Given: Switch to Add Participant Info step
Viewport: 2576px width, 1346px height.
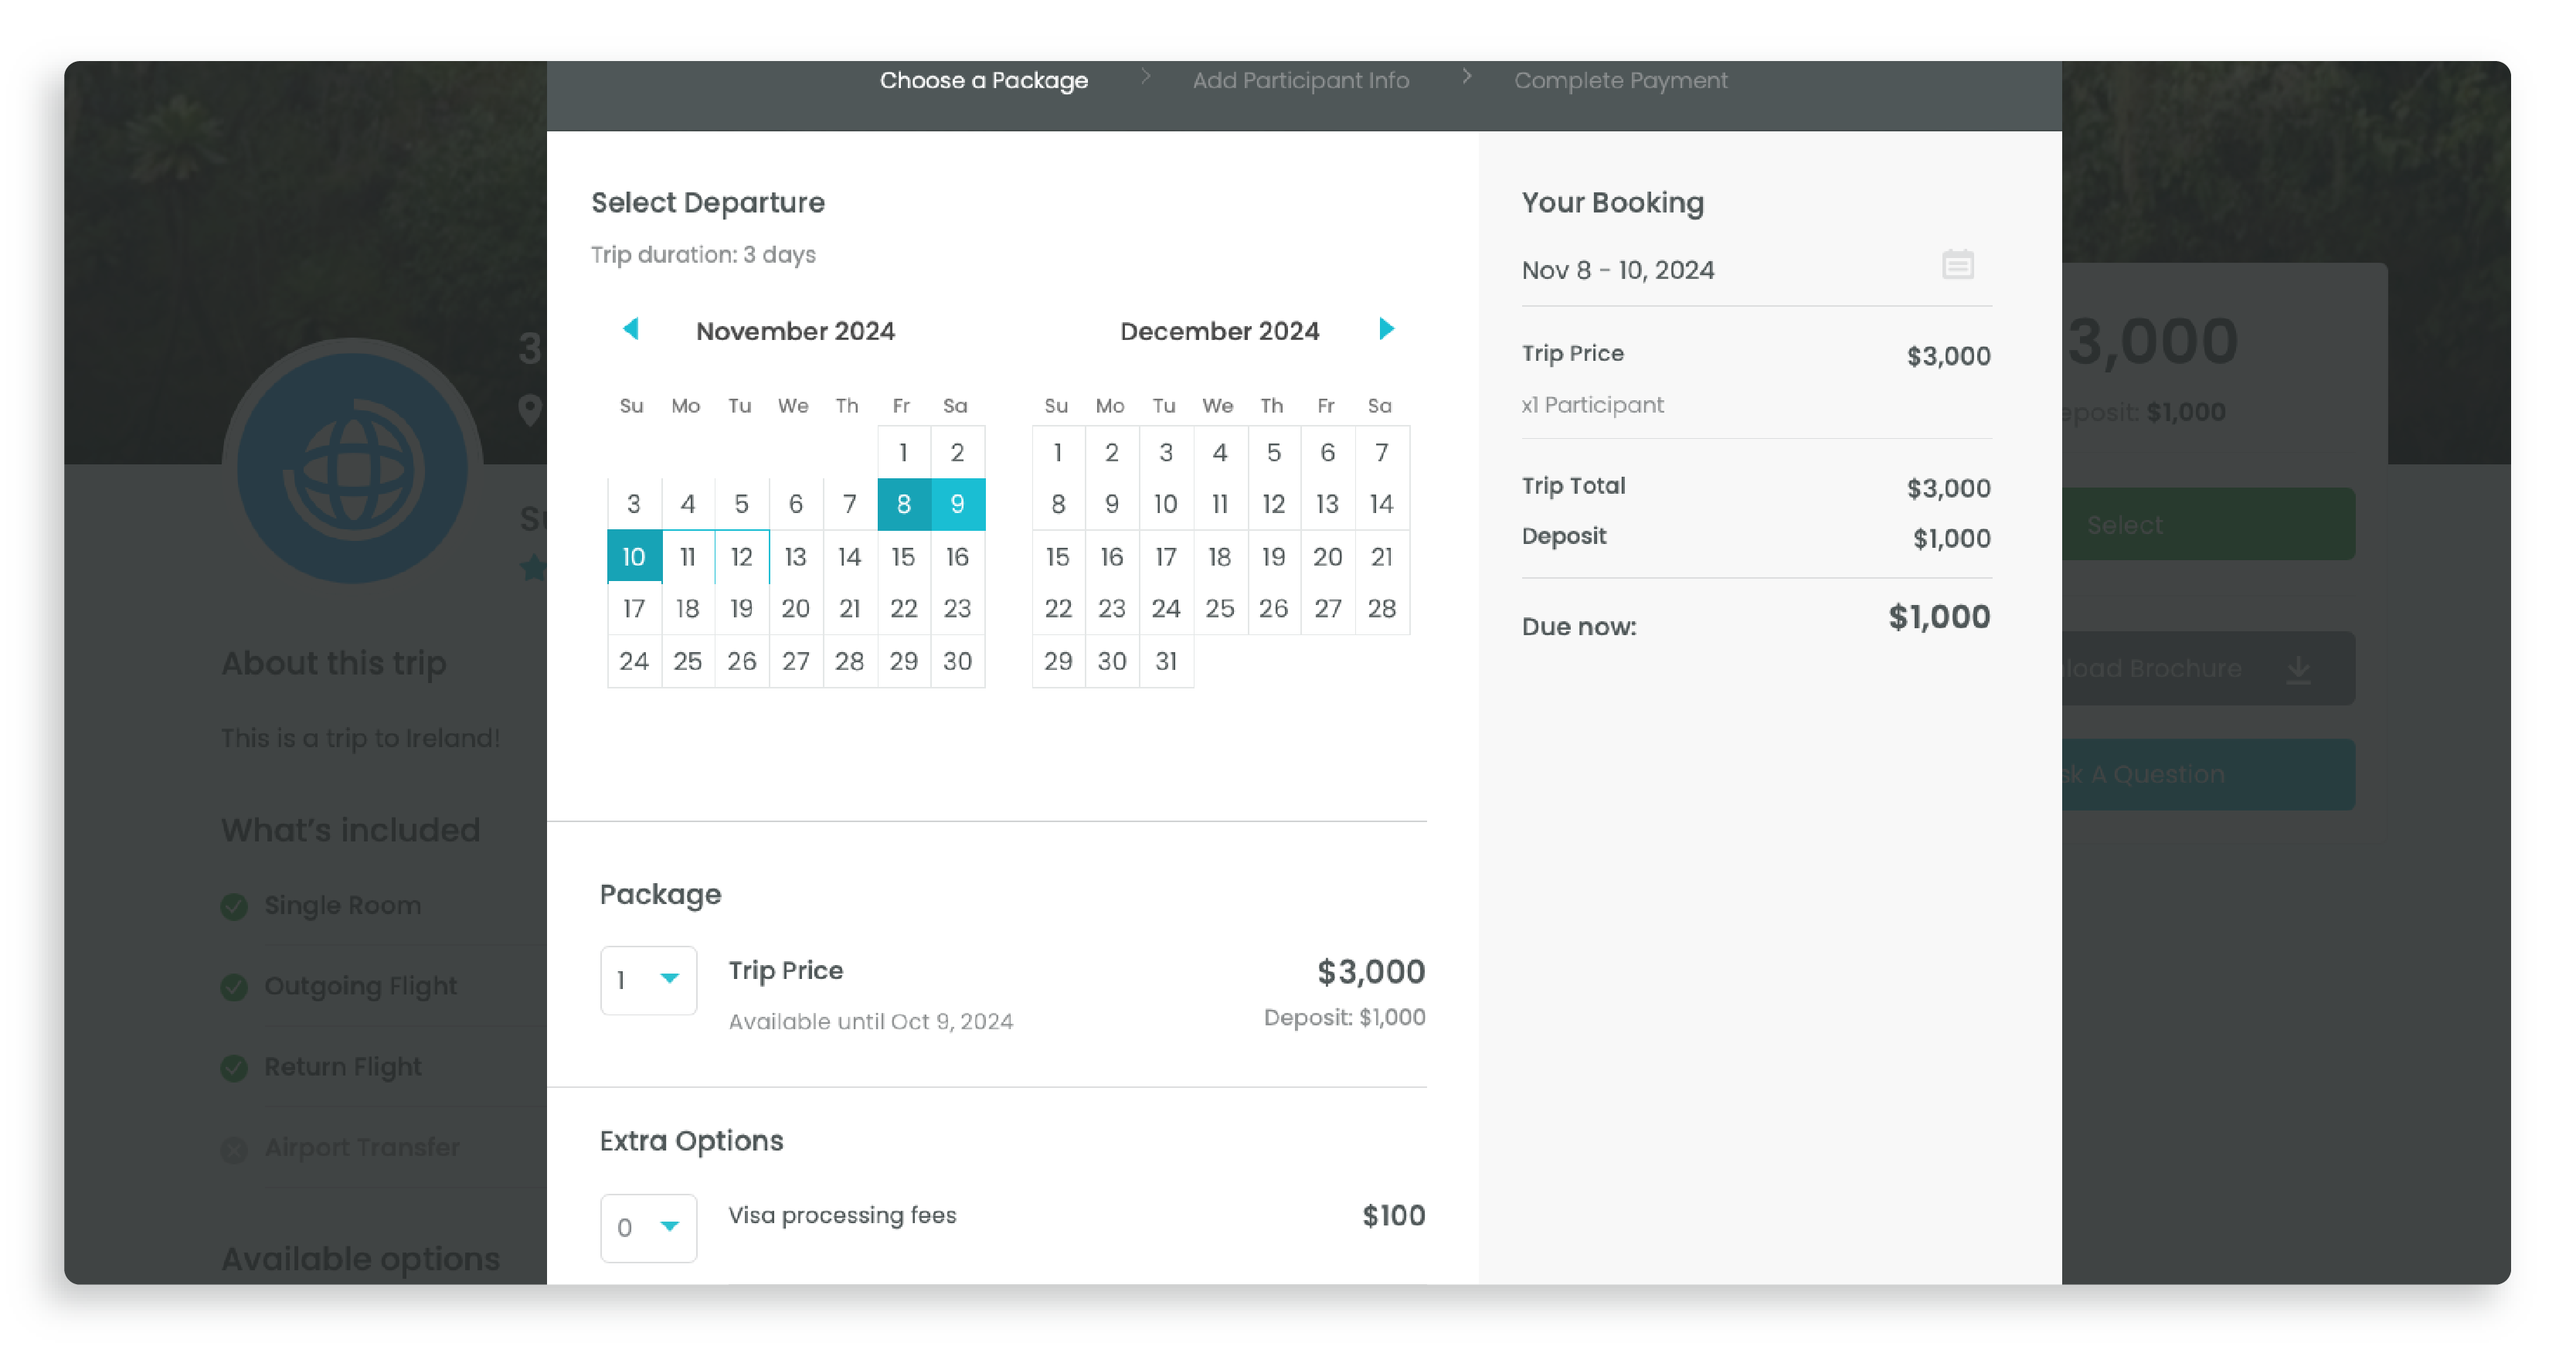Looking at the screenshot, I should [x=1300, y=80].
